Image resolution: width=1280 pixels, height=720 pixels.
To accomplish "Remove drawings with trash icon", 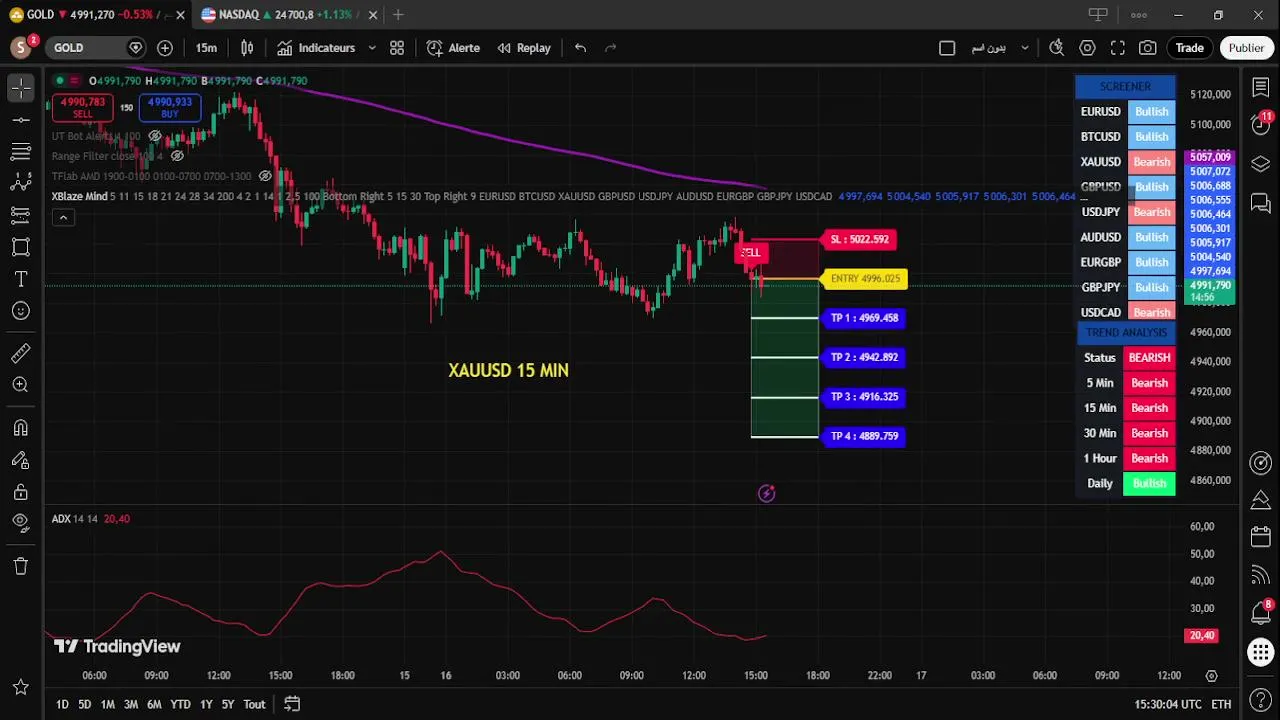I will 20,566.
